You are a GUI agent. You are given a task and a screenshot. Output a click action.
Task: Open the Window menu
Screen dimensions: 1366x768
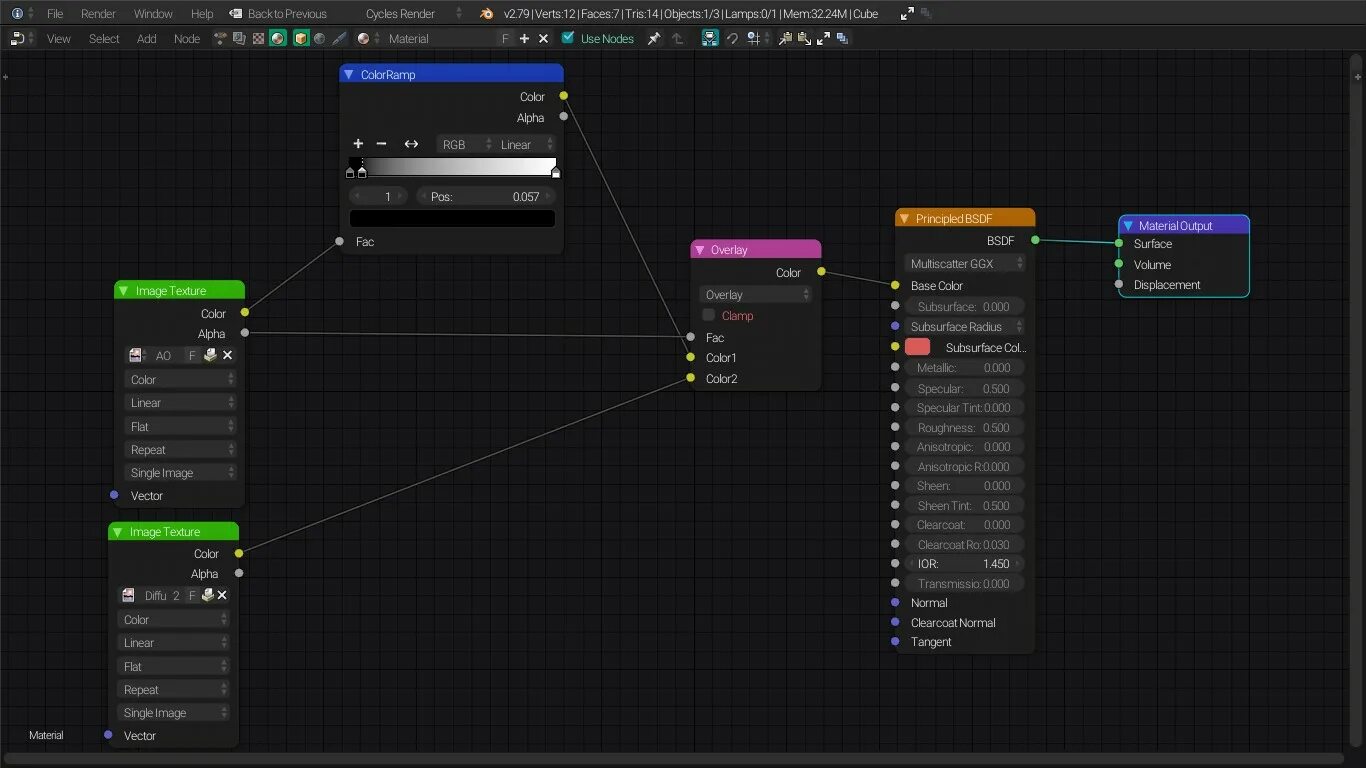click(153, 14)
